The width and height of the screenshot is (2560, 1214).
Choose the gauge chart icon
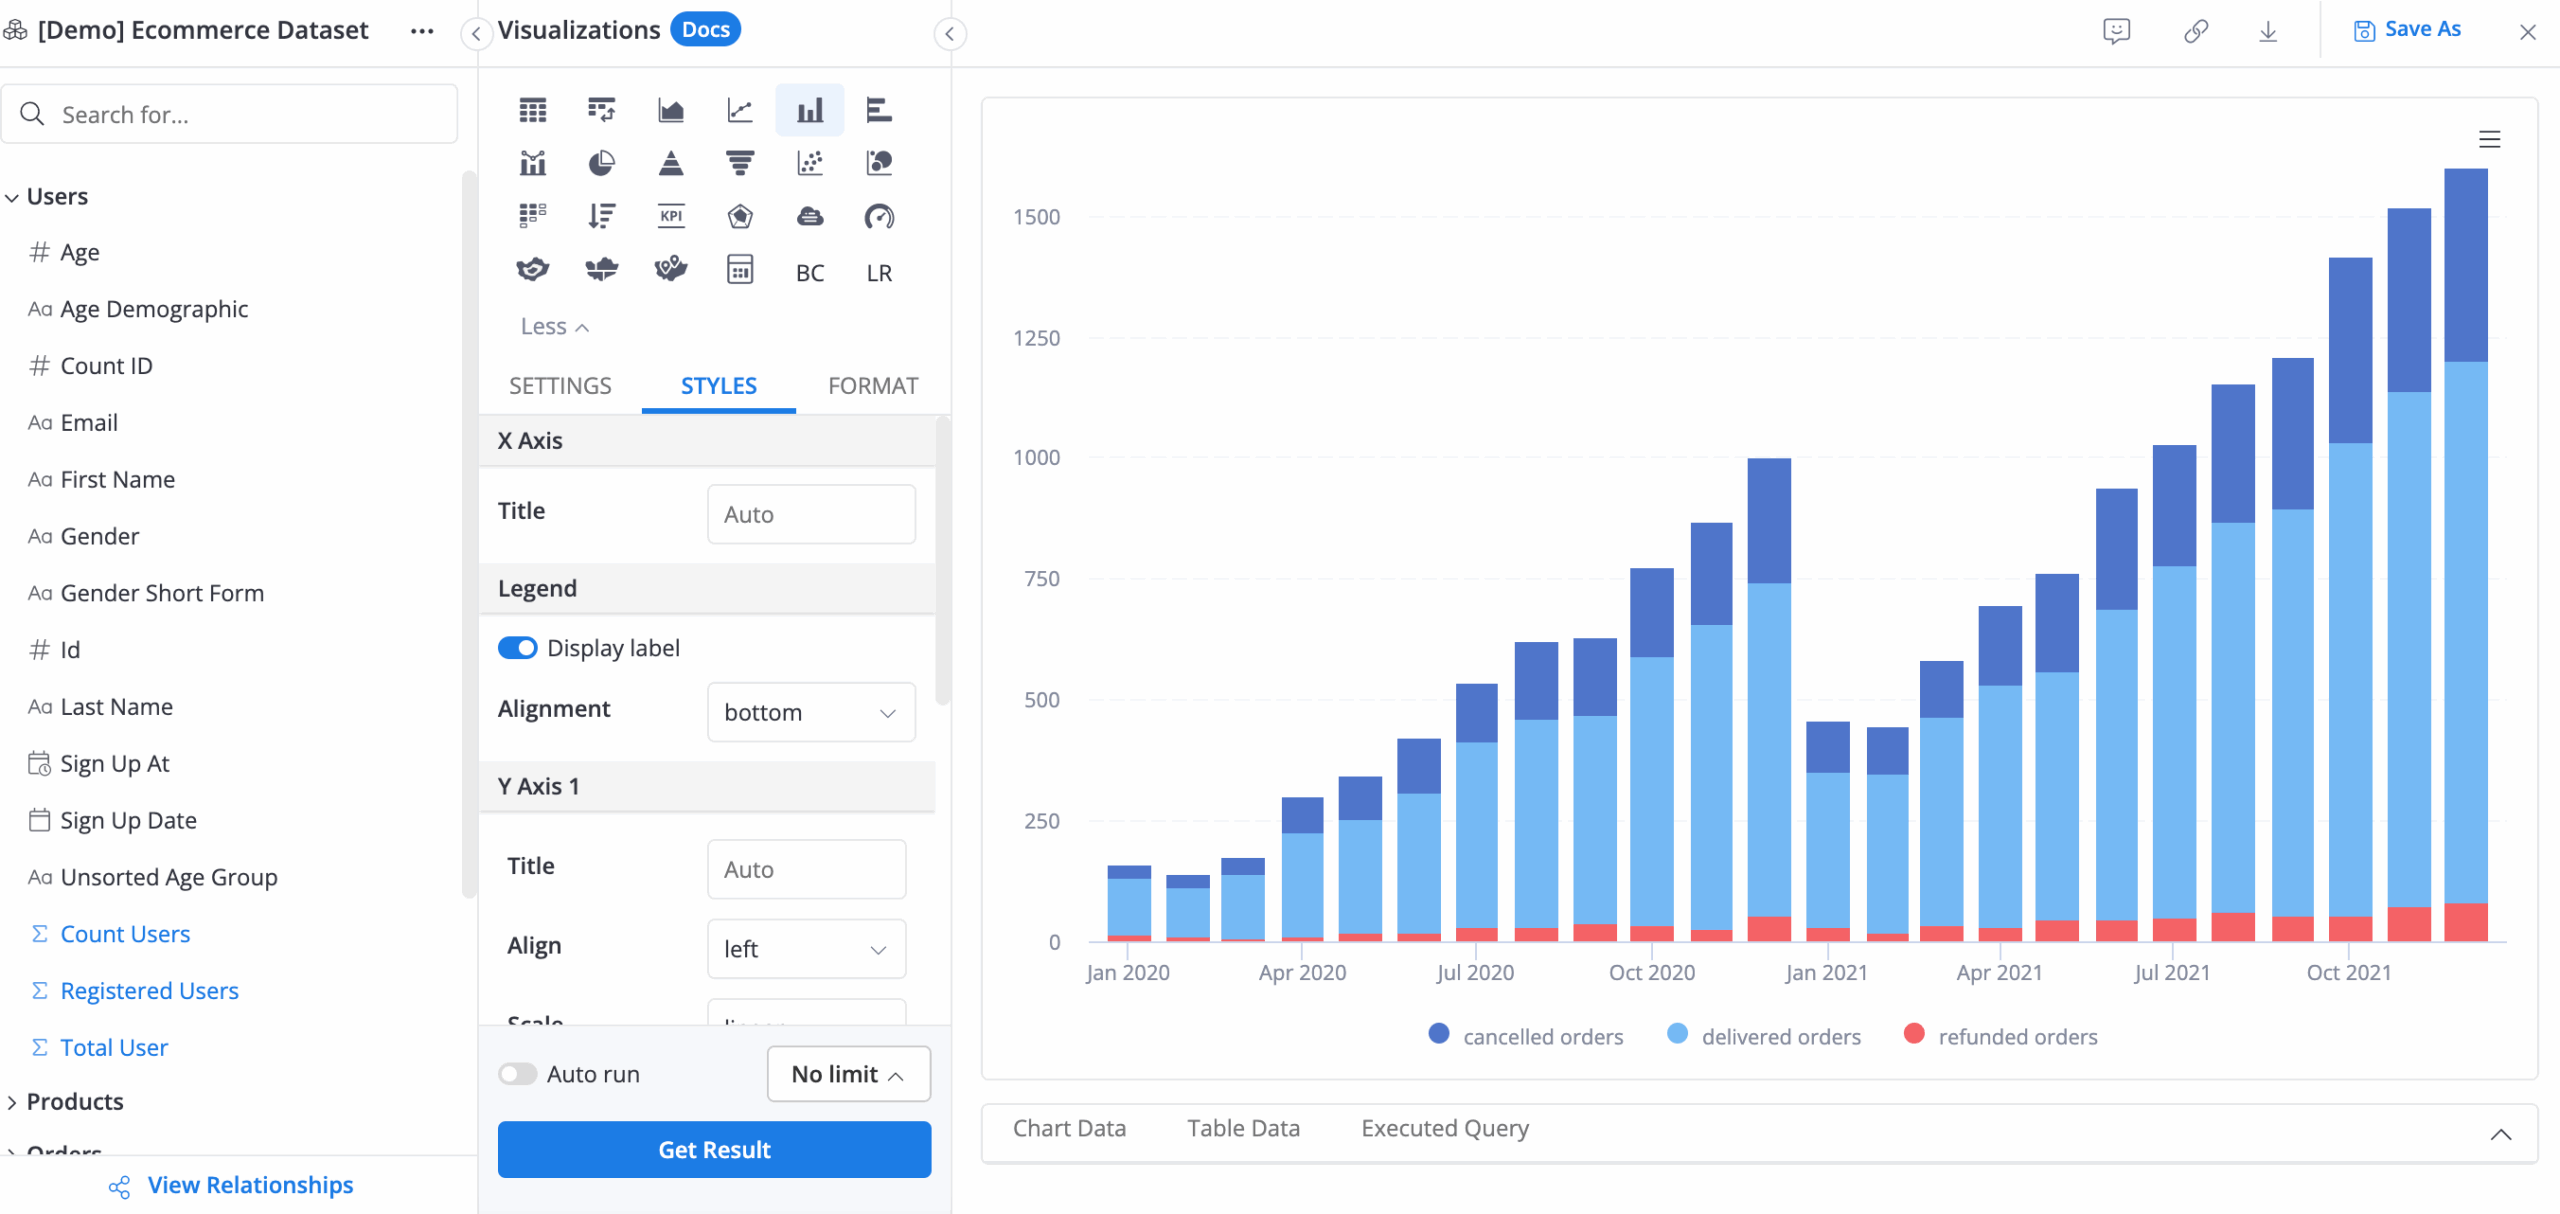[879, 216]
